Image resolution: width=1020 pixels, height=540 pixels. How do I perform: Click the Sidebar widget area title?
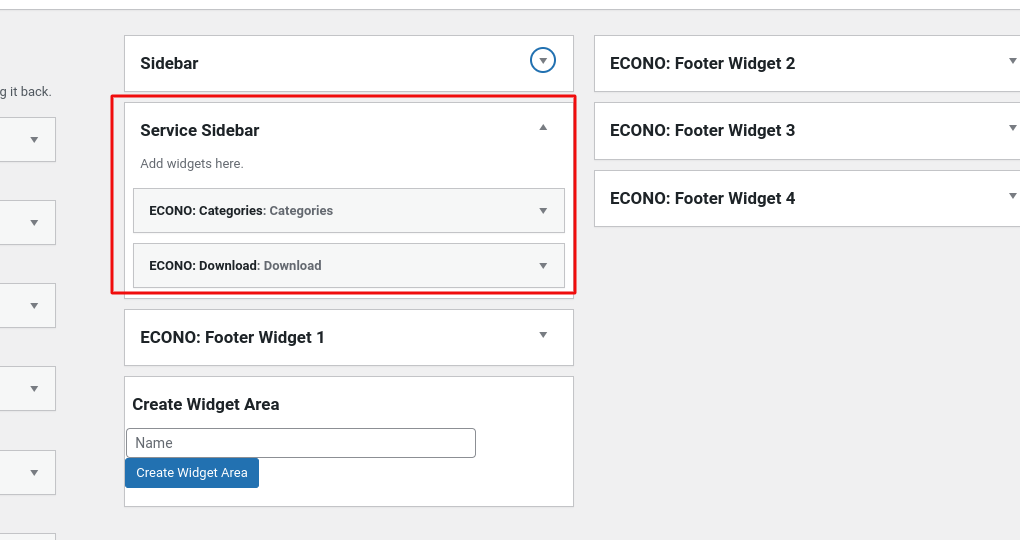(x=169, y=63)
